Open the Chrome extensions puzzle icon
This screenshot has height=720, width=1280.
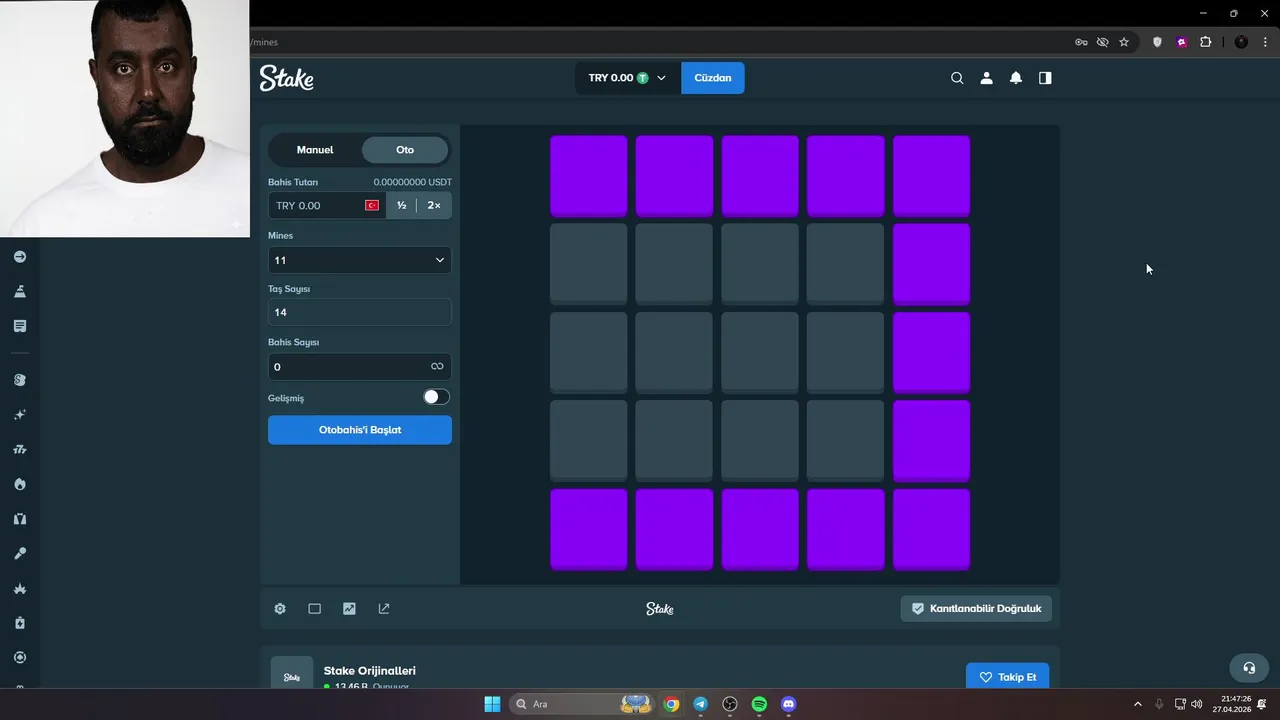1205,42
